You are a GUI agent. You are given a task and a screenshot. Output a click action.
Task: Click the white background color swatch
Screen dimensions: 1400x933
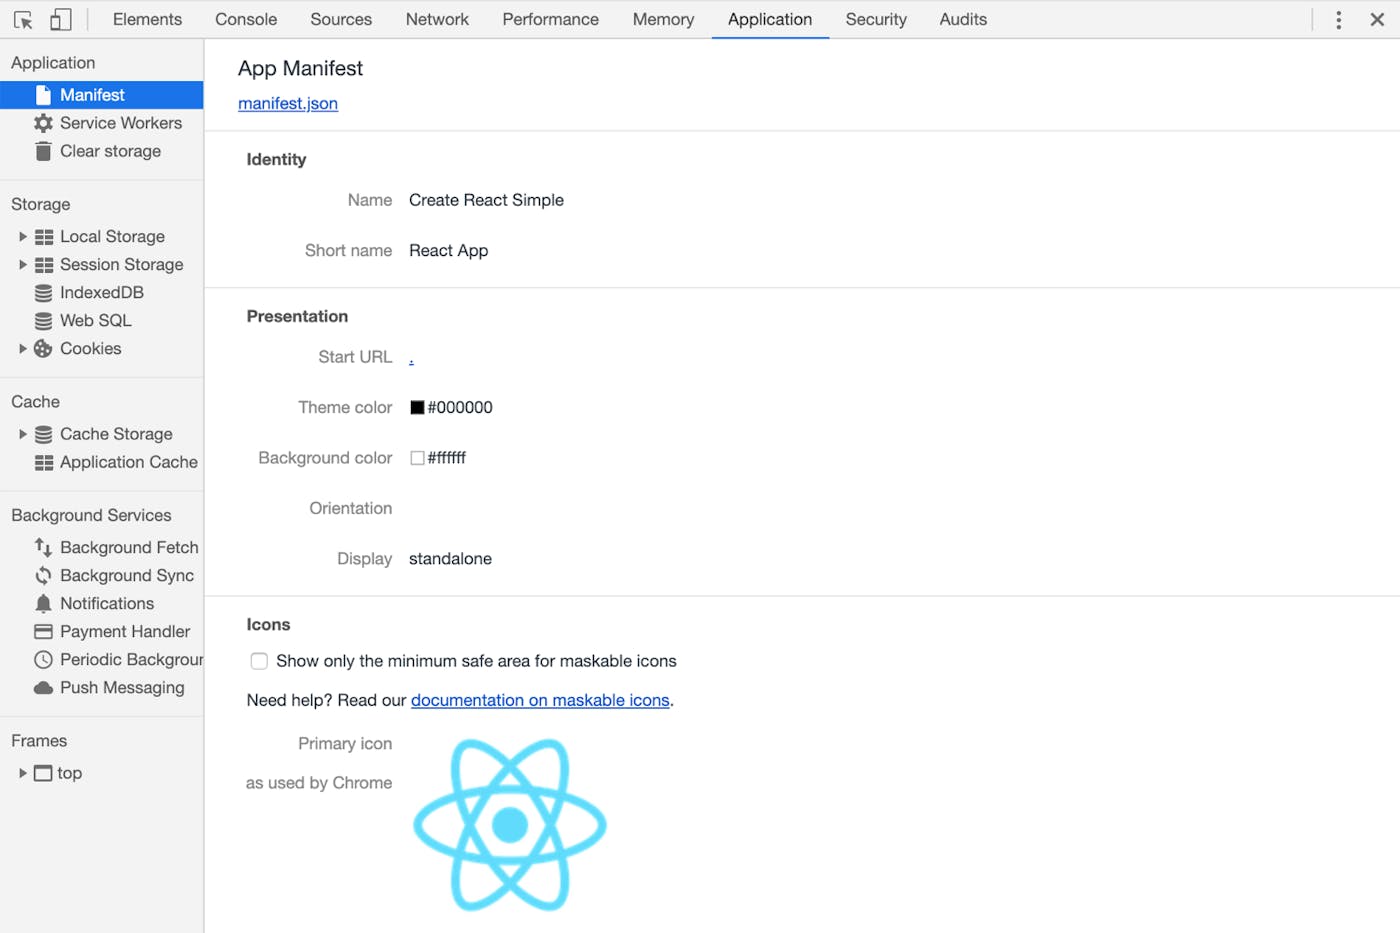pos(417,458)
